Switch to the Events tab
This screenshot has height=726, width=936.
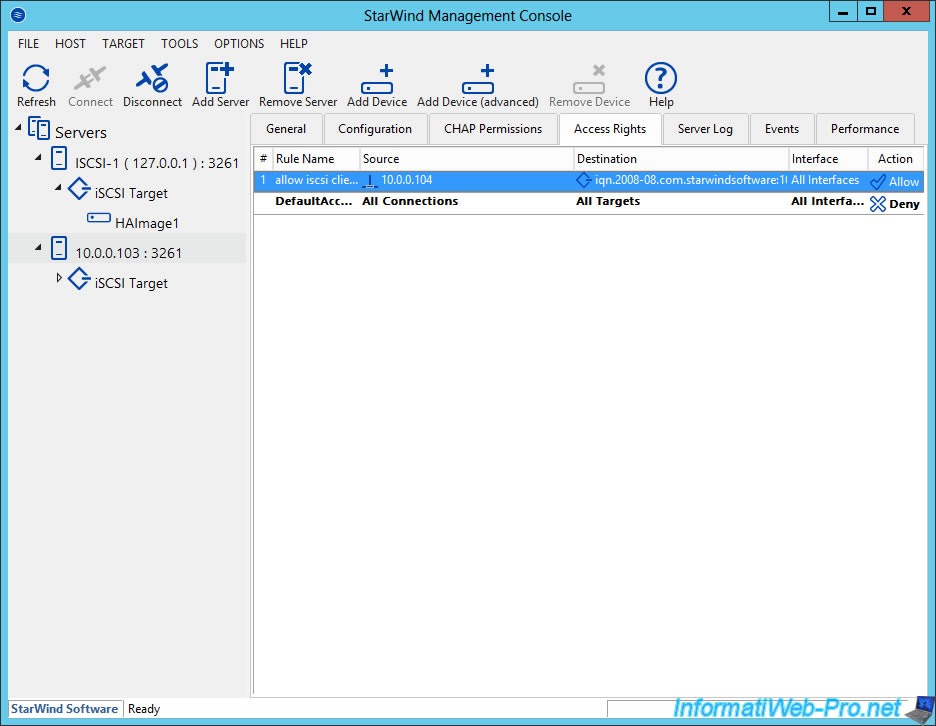click(x=781, y=129)
